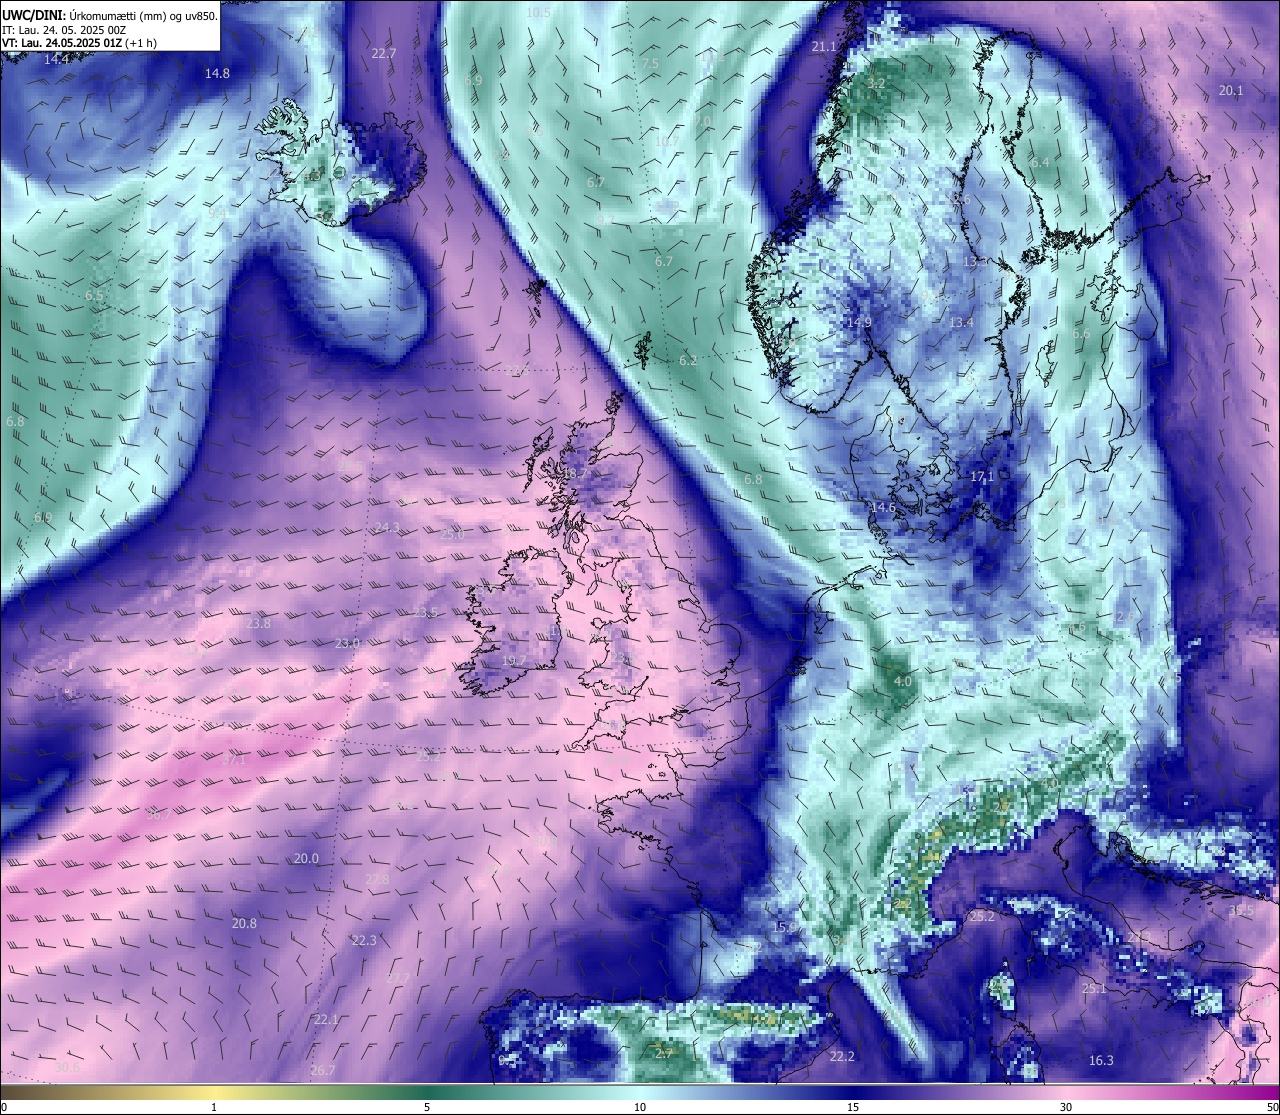Click the 2.7 value label

click(x=664, y=1053)
